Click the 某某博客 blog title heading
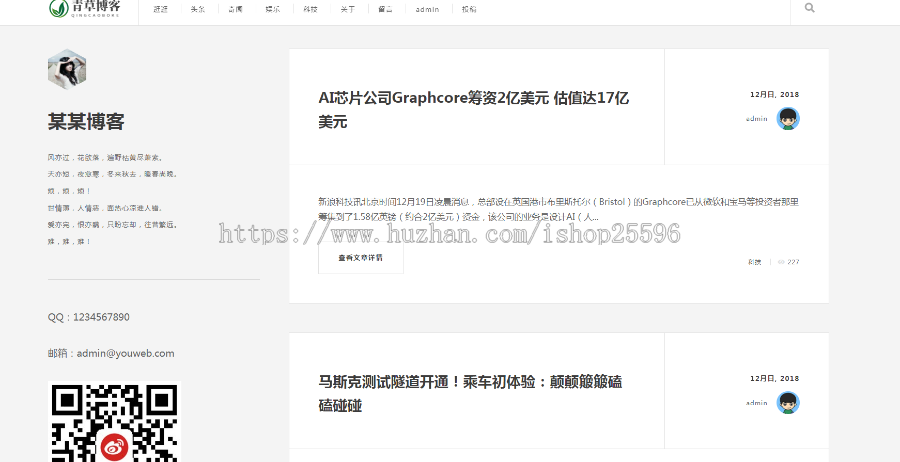Screen dimensions: 900x462 pyautogui.click(x=86, y=122)
